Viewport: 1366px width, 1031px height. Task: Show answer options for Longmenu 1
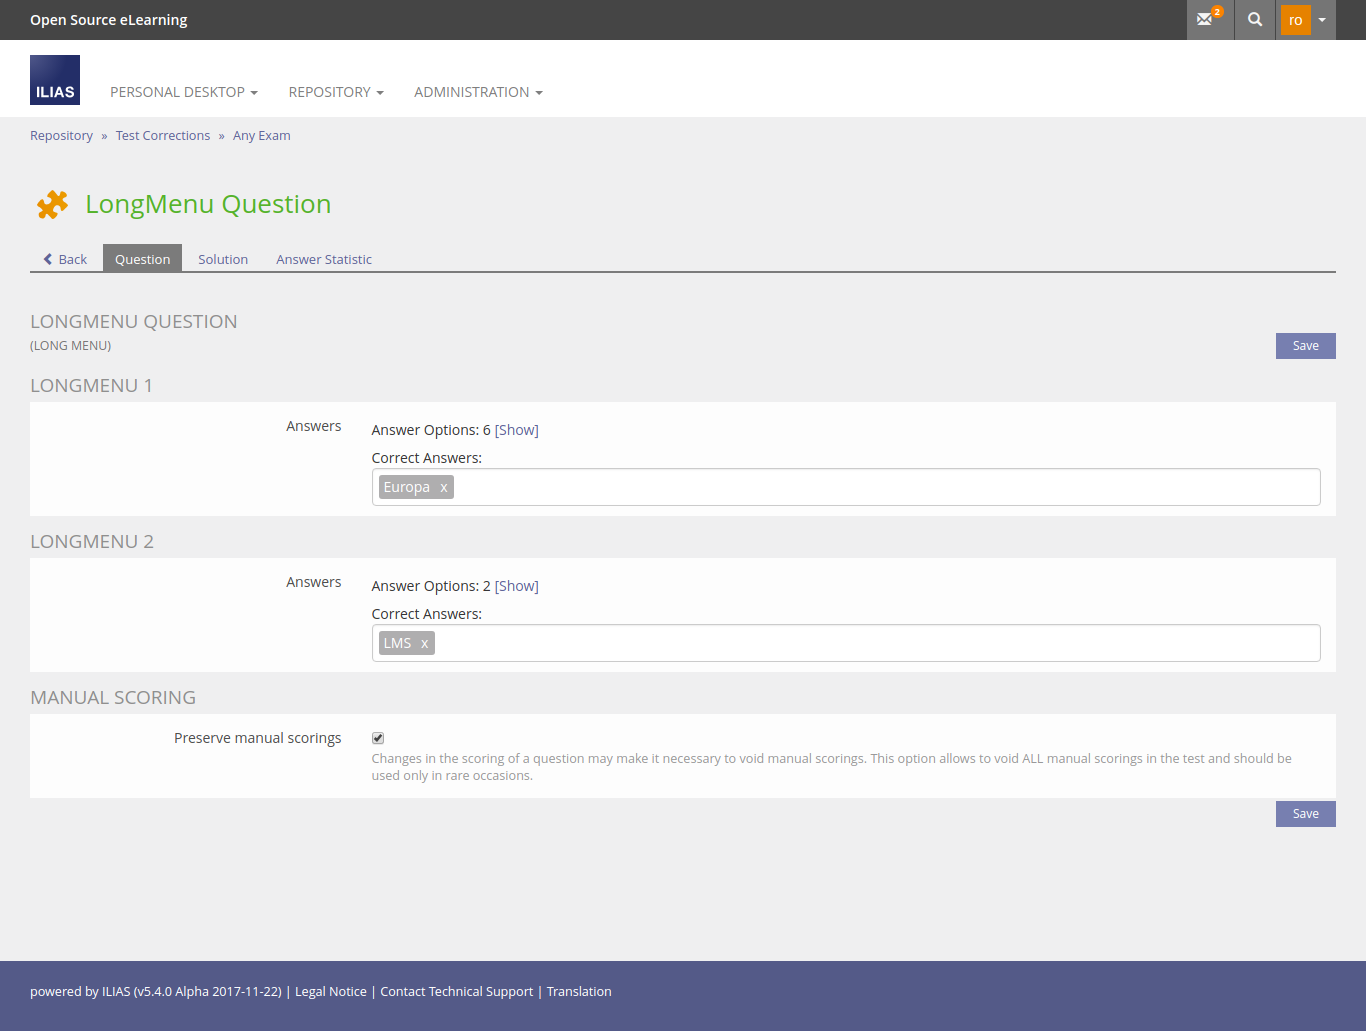516,430
